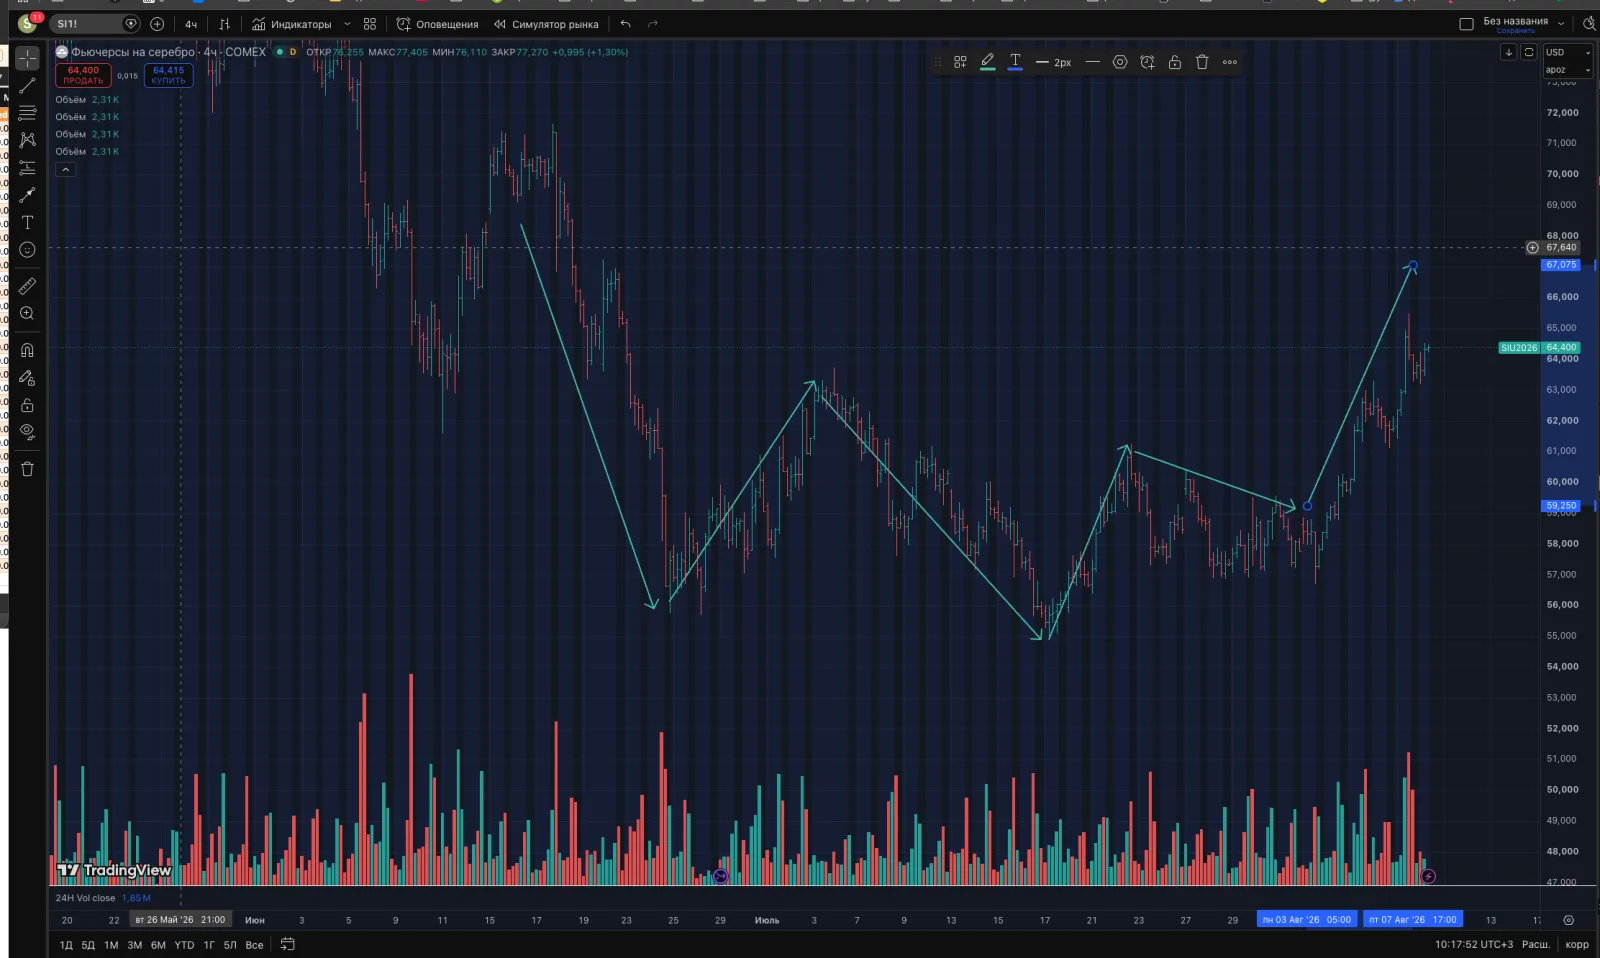Viewport: 1600px width, 958px height.
Task: Open the layout setup square icon
Action: pos(1466,24)
